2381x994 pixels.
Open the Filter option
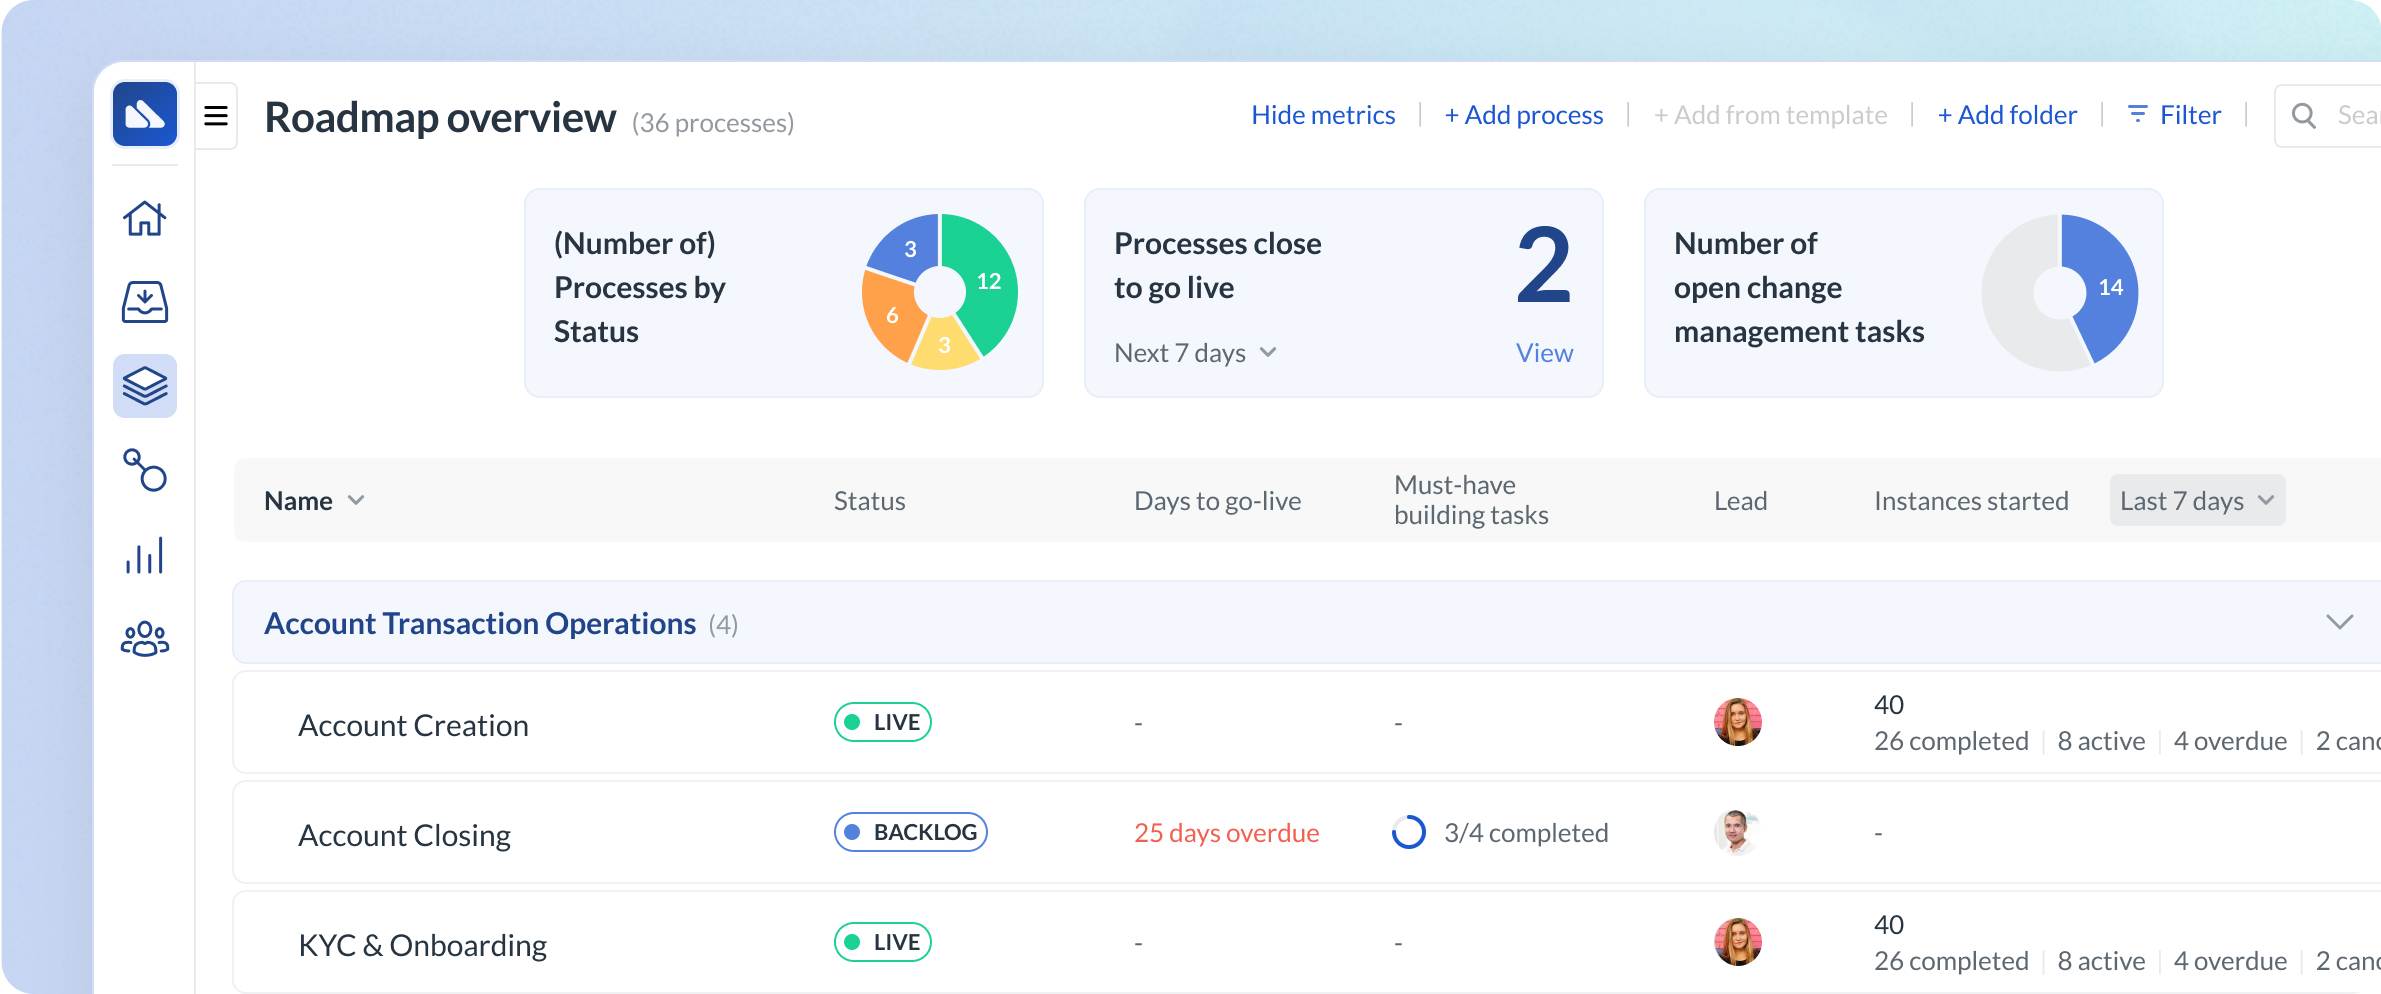point(2174,115)
